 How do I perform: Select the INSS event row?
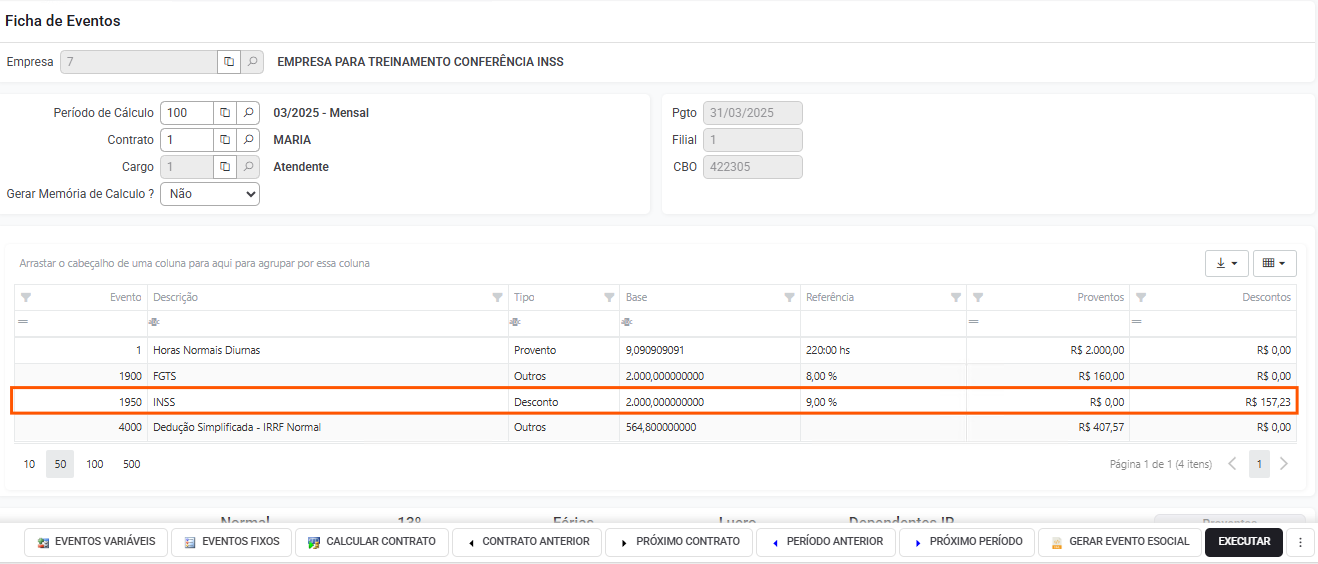pyautogui.click(x=655, y=402)
